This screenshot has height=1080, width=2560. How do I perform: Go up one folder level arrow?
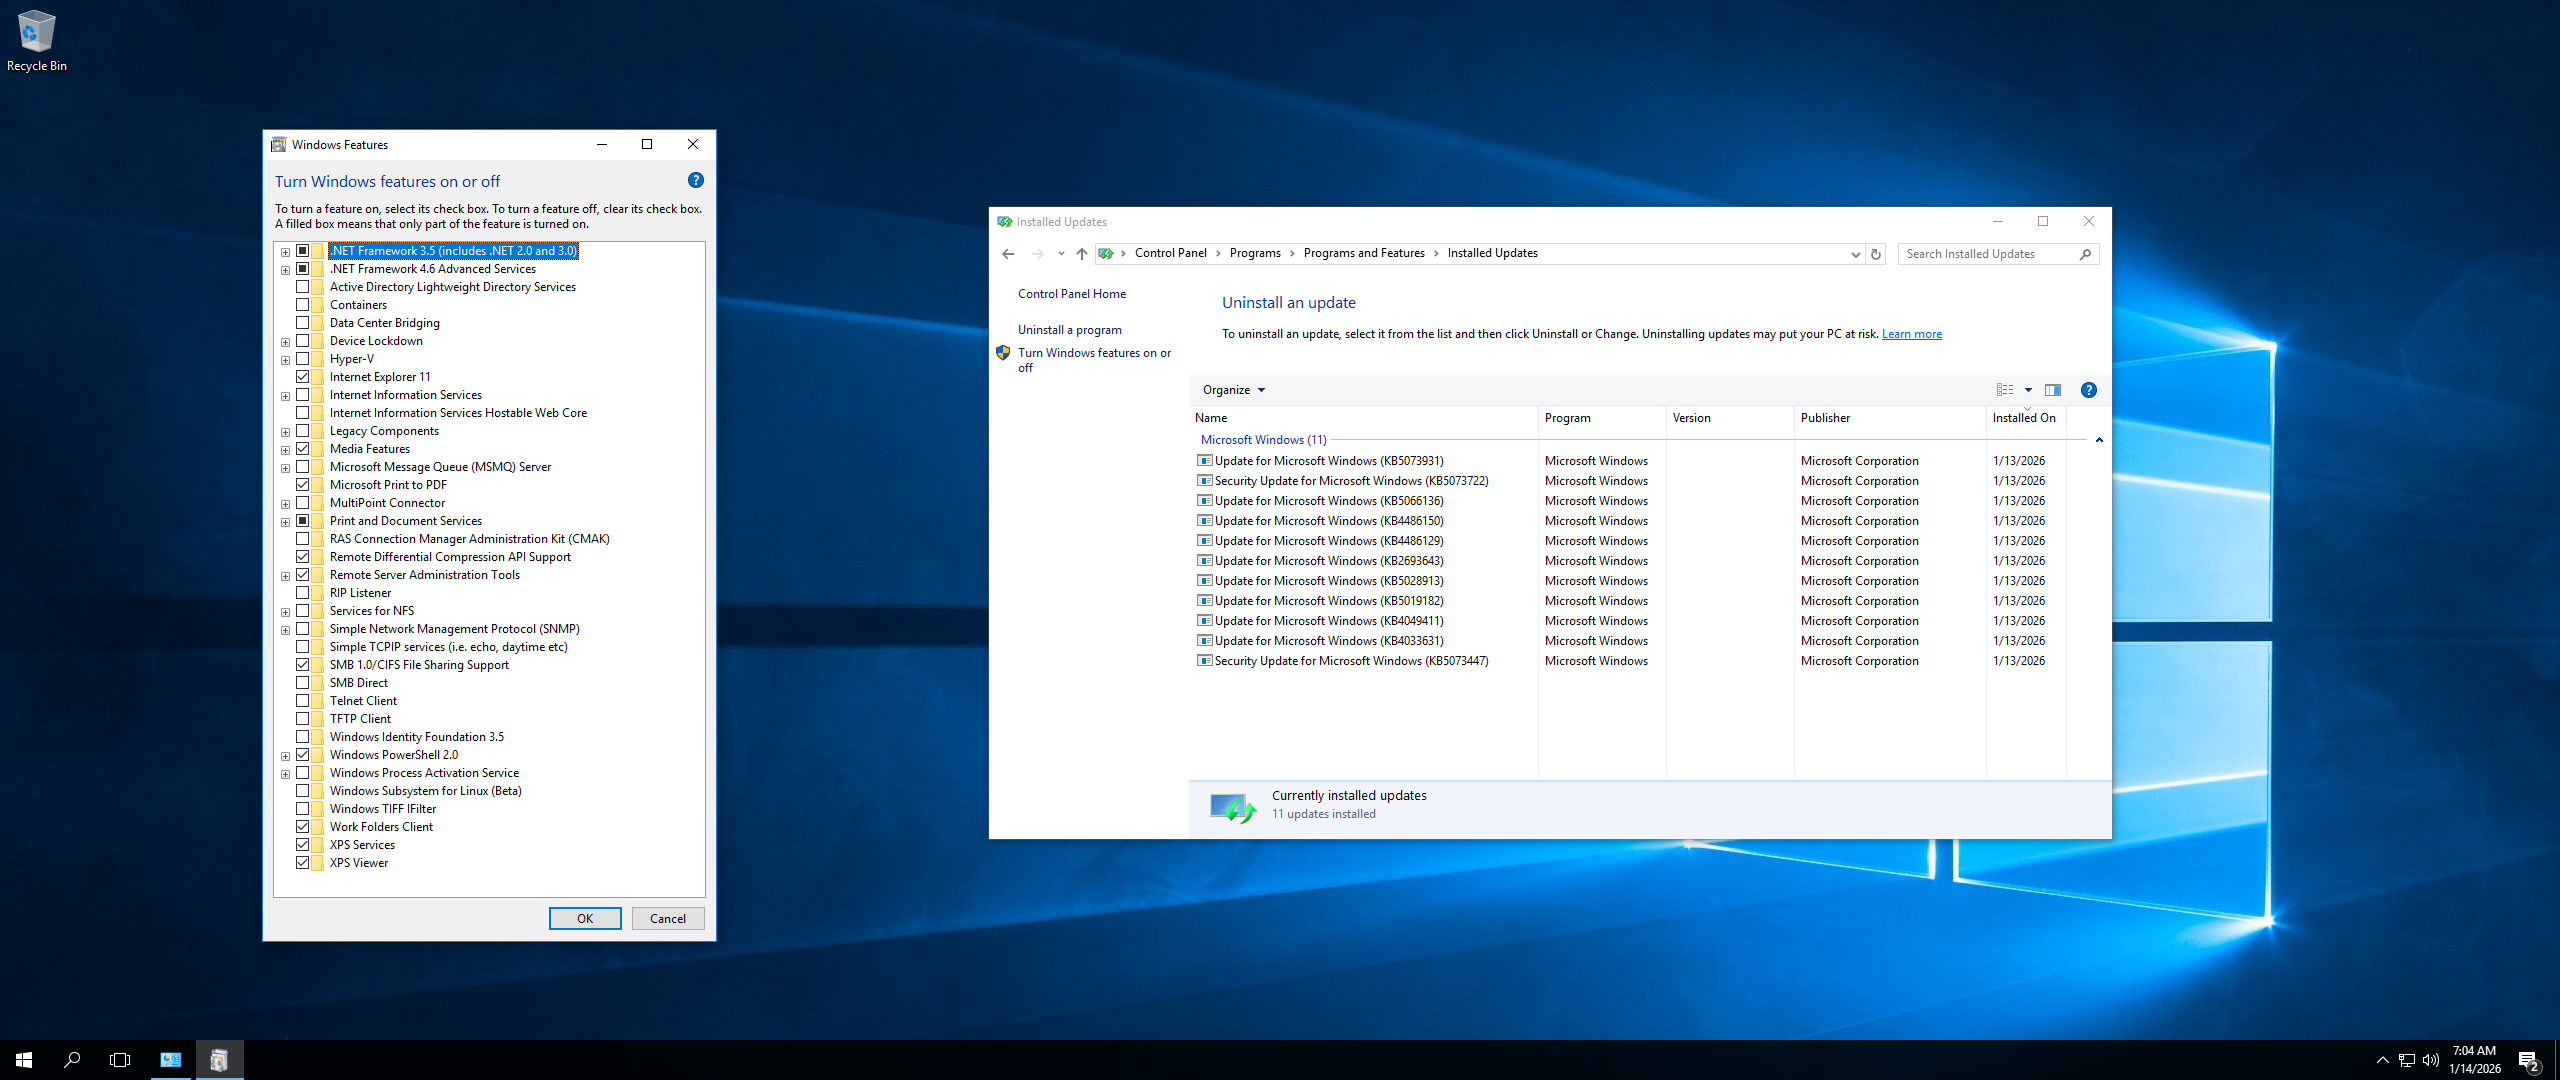coord(1081,254)
